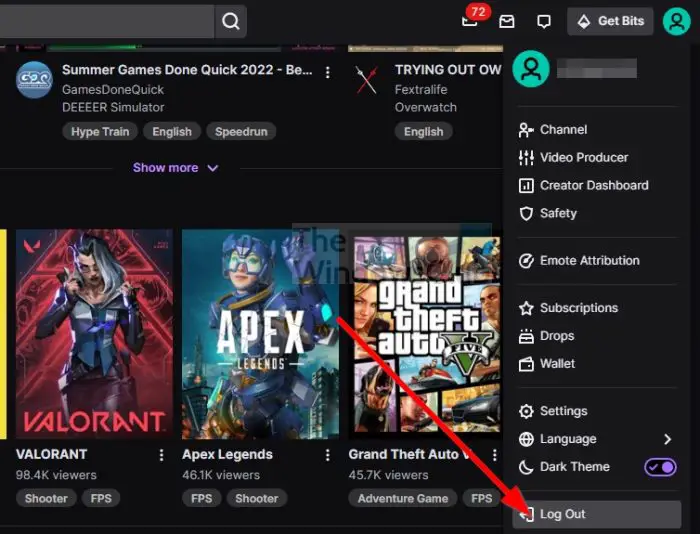
Task: Click the Language globe icon
Action: coord(526,439)
